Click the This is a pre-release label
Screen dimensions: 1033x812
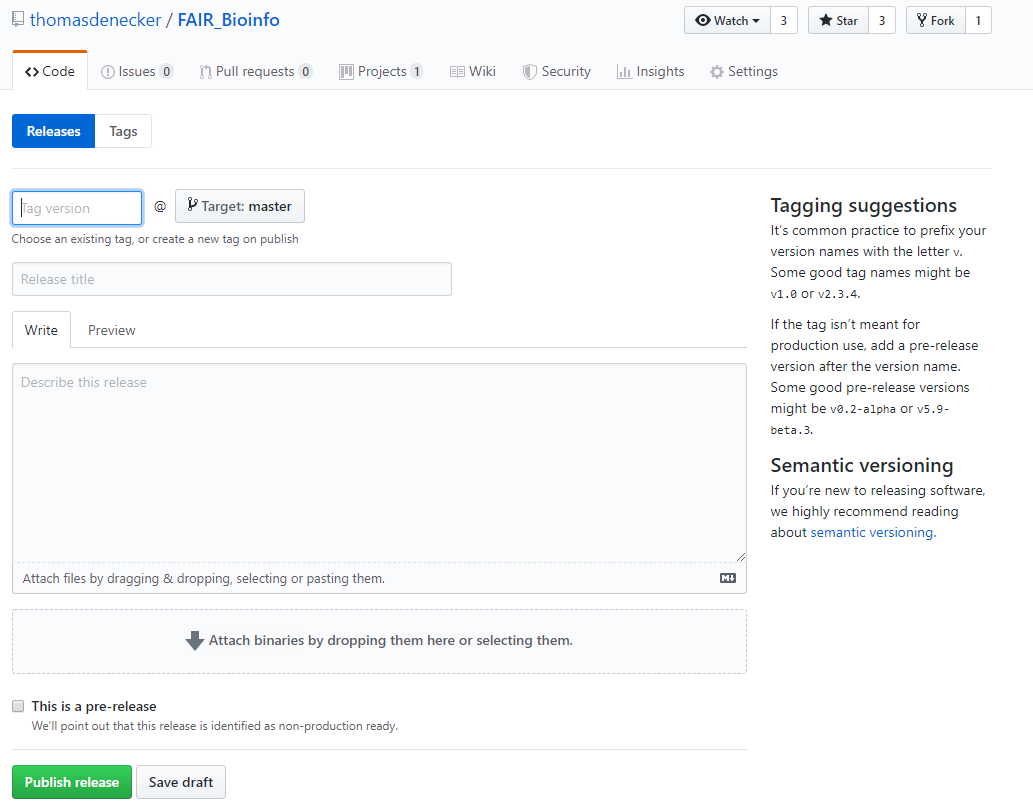coord(94,706)
